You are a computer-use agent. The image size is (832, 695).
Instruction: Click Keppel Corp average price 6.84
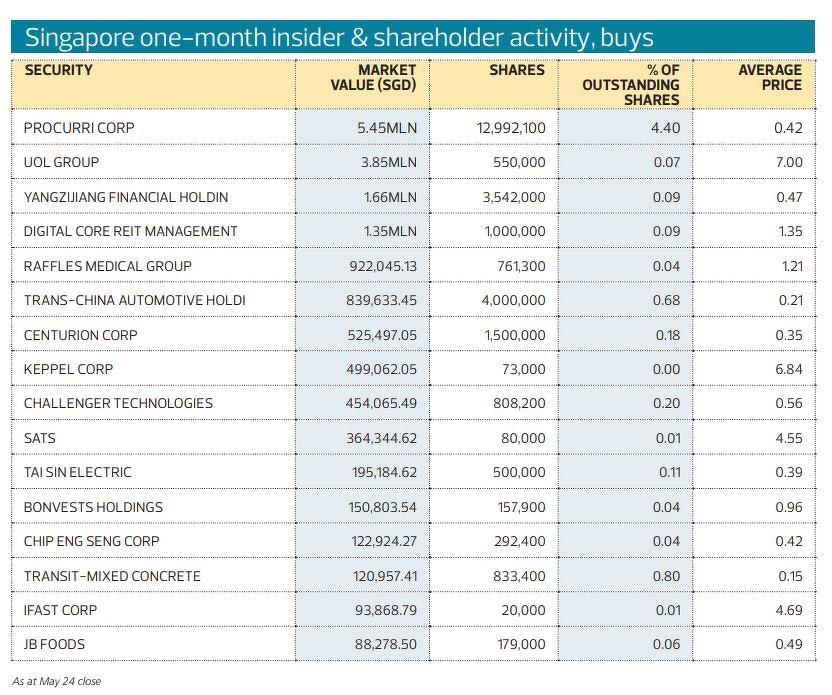(x=788, y=370)
